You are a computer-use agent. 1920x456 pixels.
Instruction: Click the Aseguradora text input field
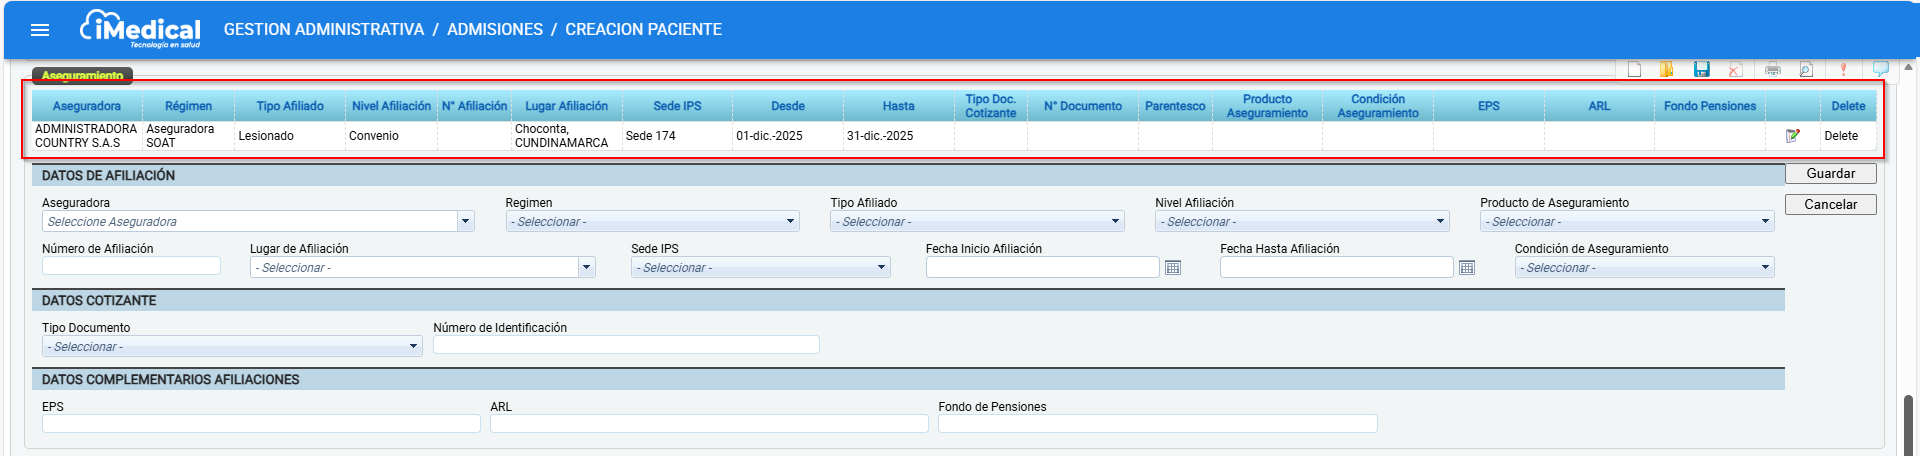pos(250,221)
